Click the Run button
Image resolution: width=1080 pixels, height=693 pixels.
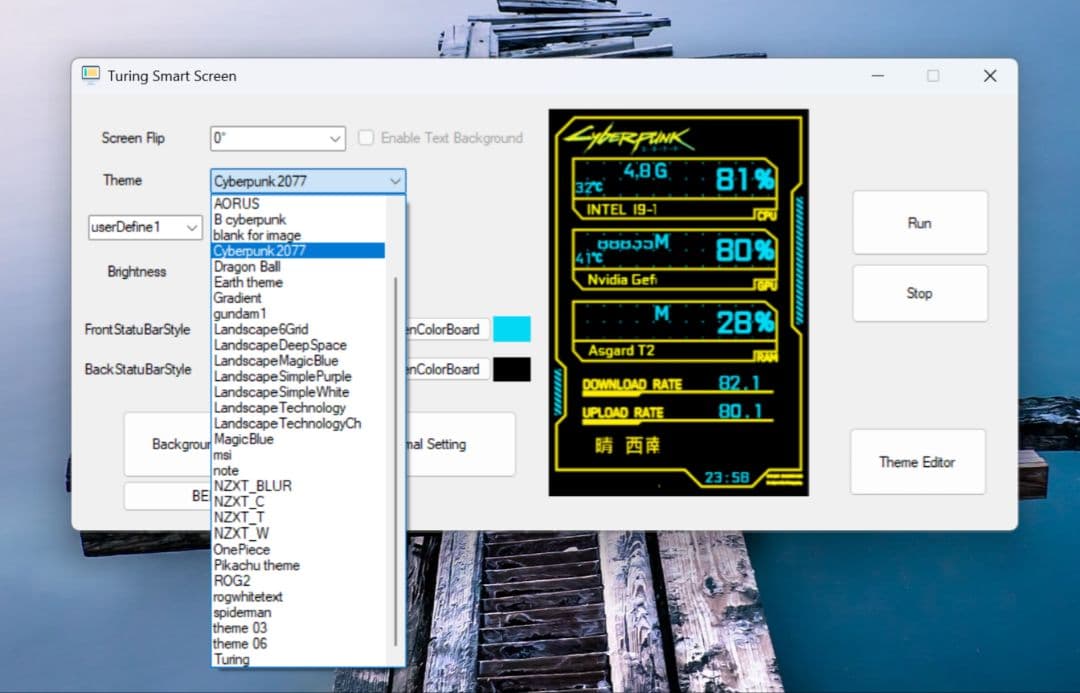918,222
